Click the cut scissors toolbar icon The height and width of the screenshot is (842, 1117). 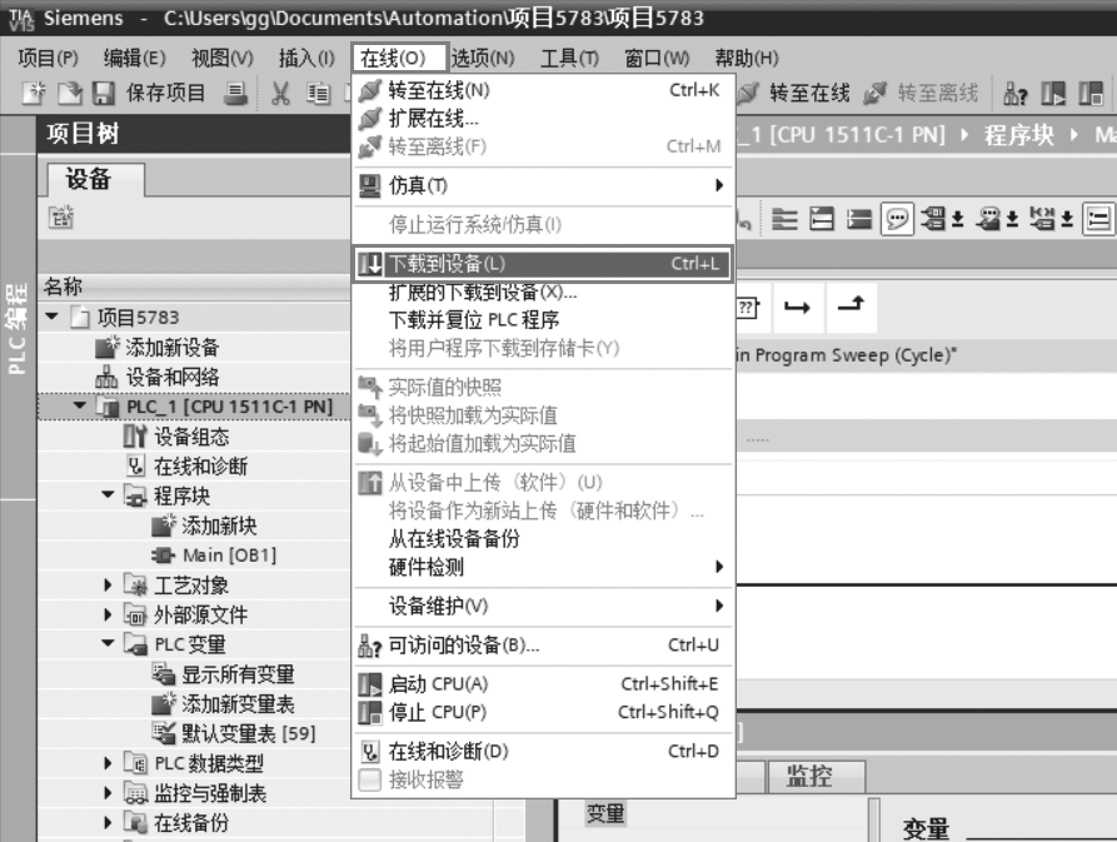pyautogui.click(x=280, y=93)
